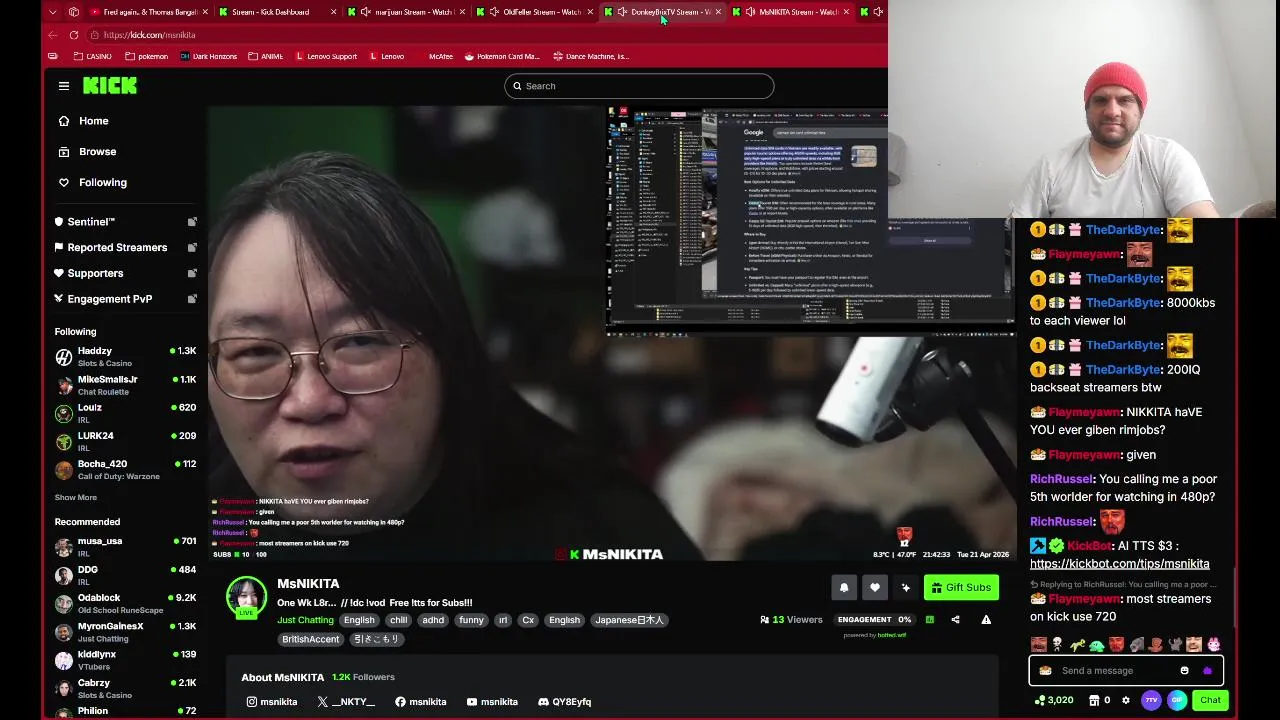
Task: Open LURK24's channel in Following
Action: coord(126,441)
